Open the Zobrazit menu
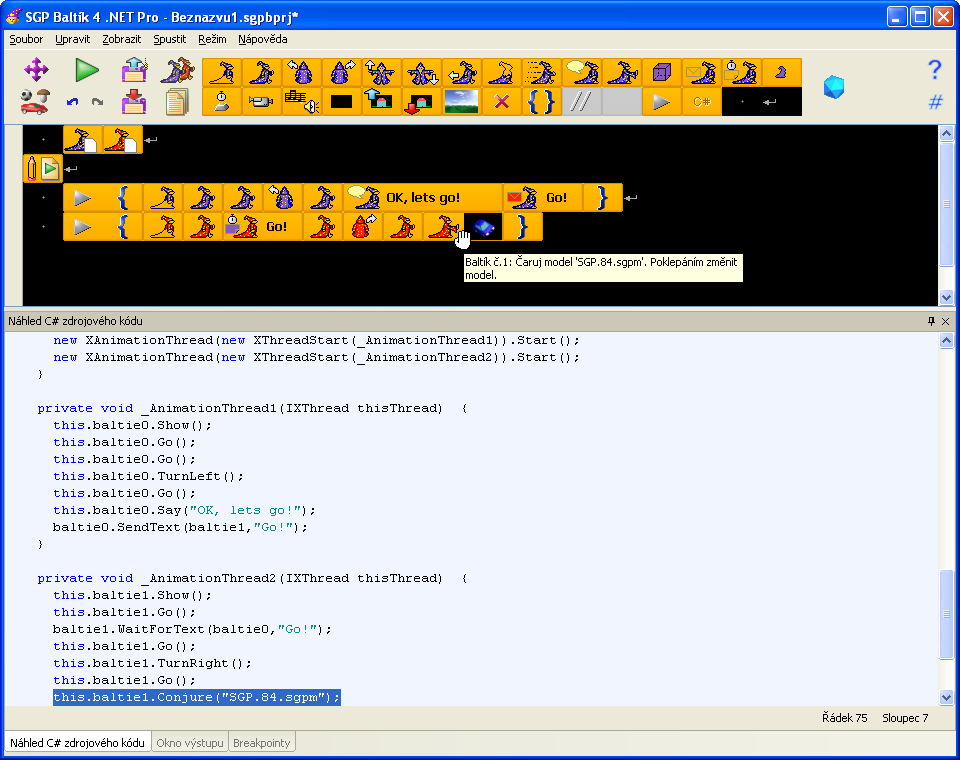Screen dimensions: 960x760 (121, 39)
